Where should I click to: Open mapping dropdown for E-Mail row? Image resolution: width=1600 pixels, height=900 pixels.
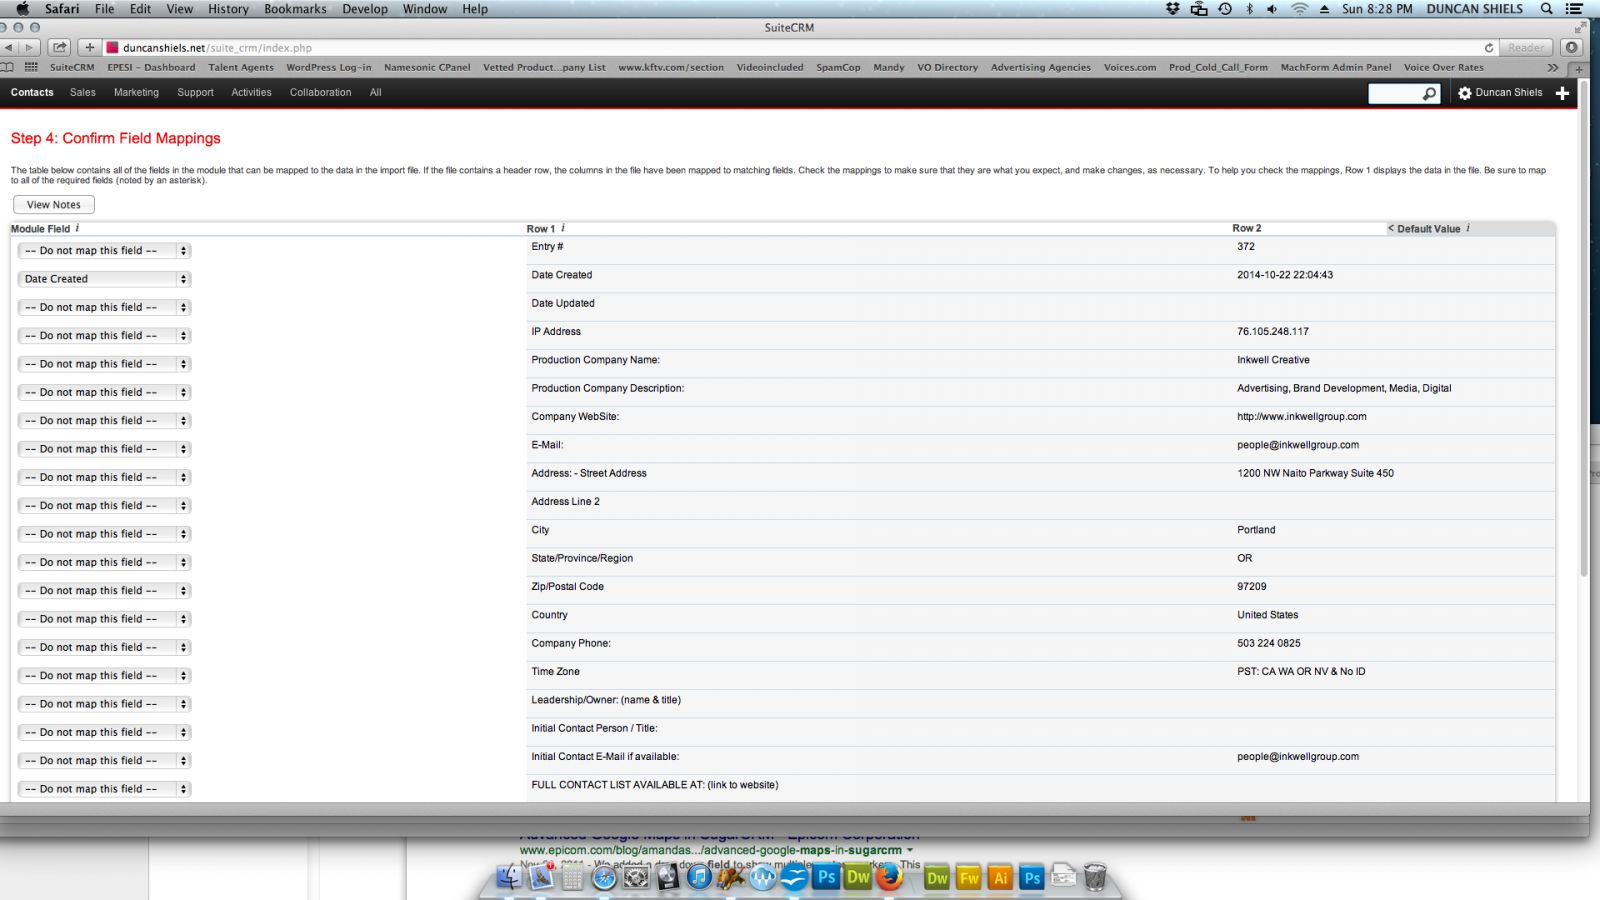click(104, 449)
